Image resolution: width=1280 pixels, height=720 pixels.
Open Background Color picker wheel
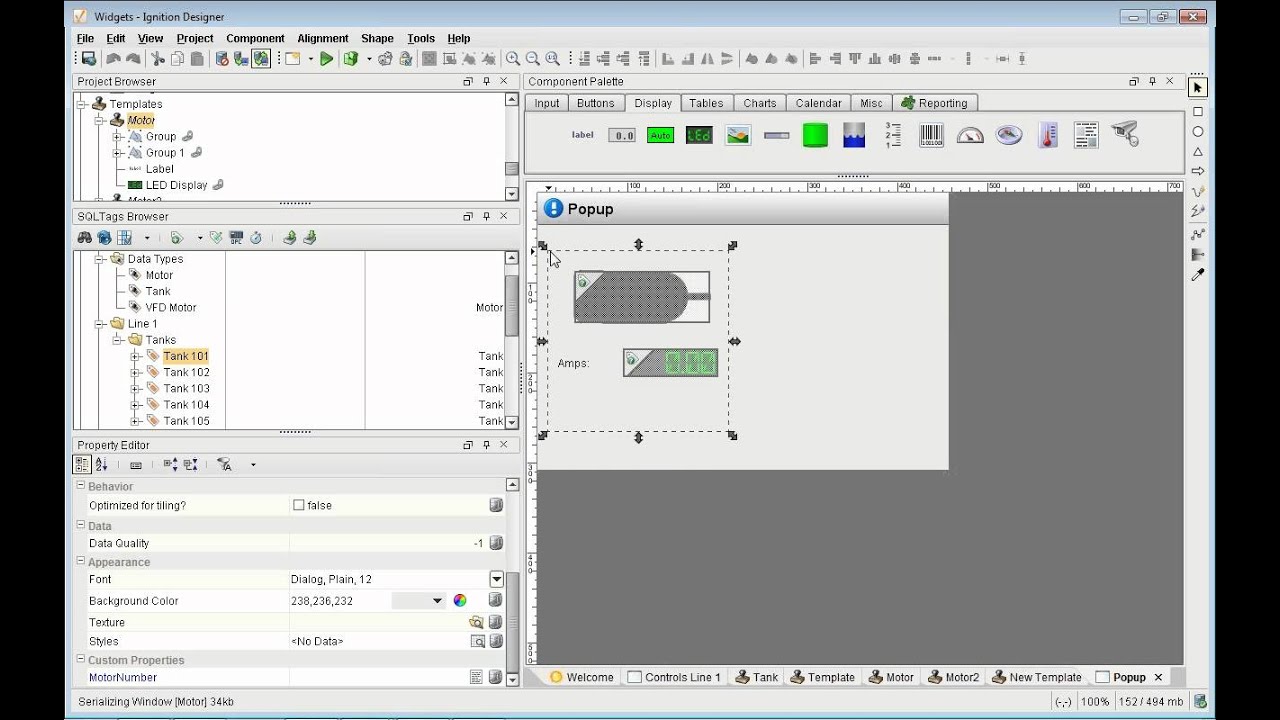(460, 601)
